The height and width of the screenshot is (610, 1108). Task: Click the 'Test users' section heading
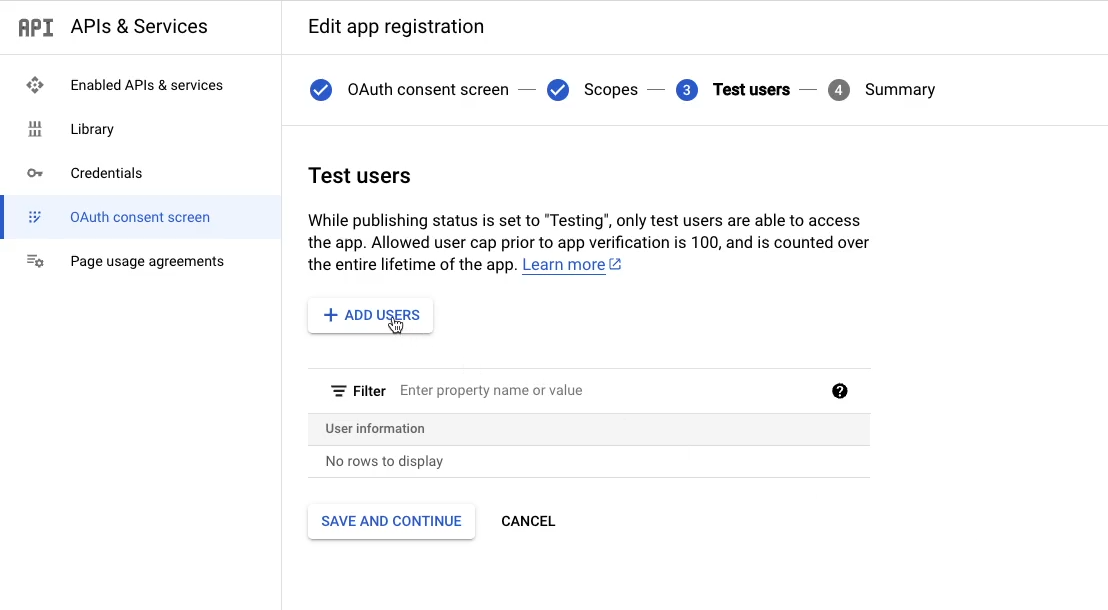click(x=359, y=175)
